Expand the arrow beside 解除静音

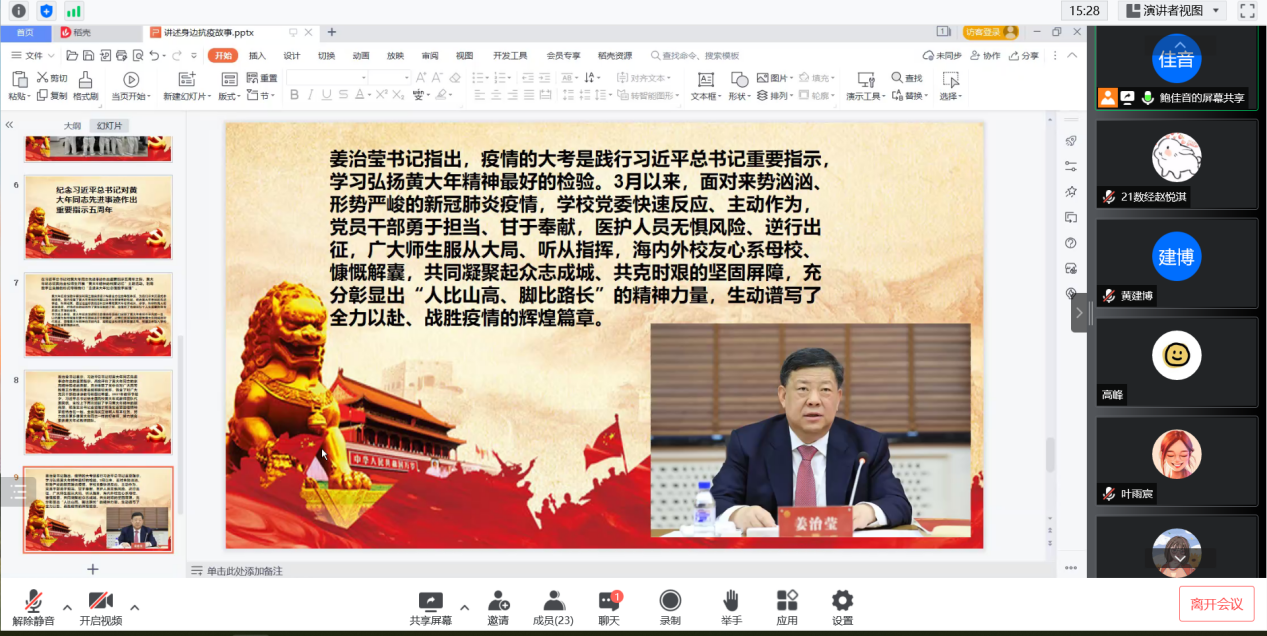pyautogui.click(x=67, y=607)
